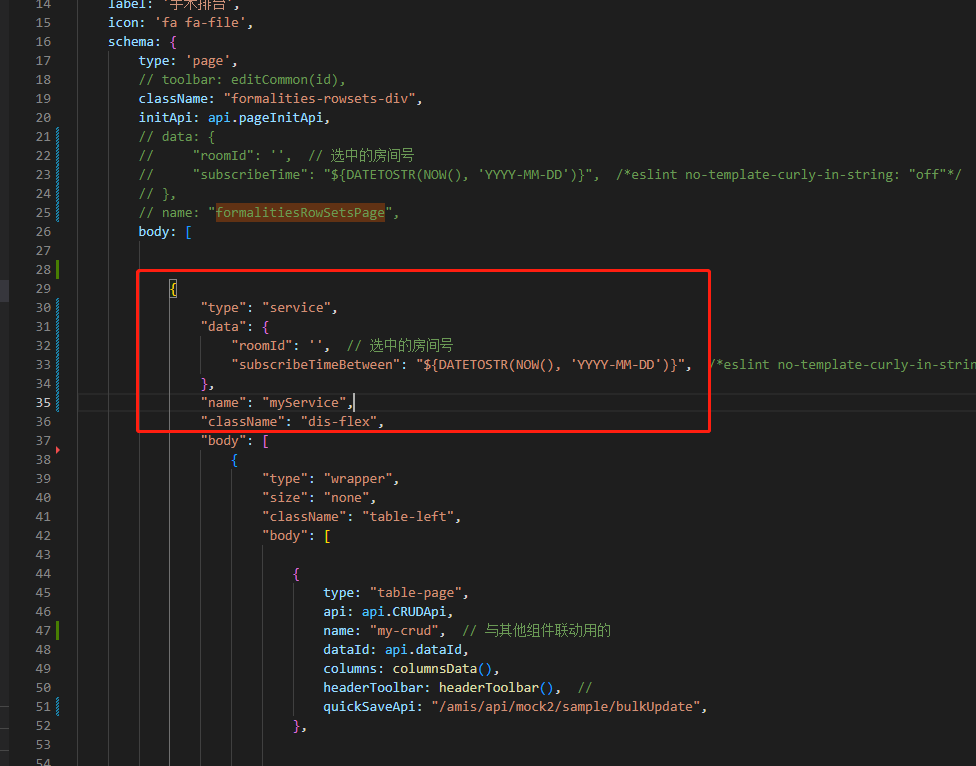The width and height of the screenshot is (976, 766).
Task: Click the "body" key on line 42
Action: click(x=285, y=536)
